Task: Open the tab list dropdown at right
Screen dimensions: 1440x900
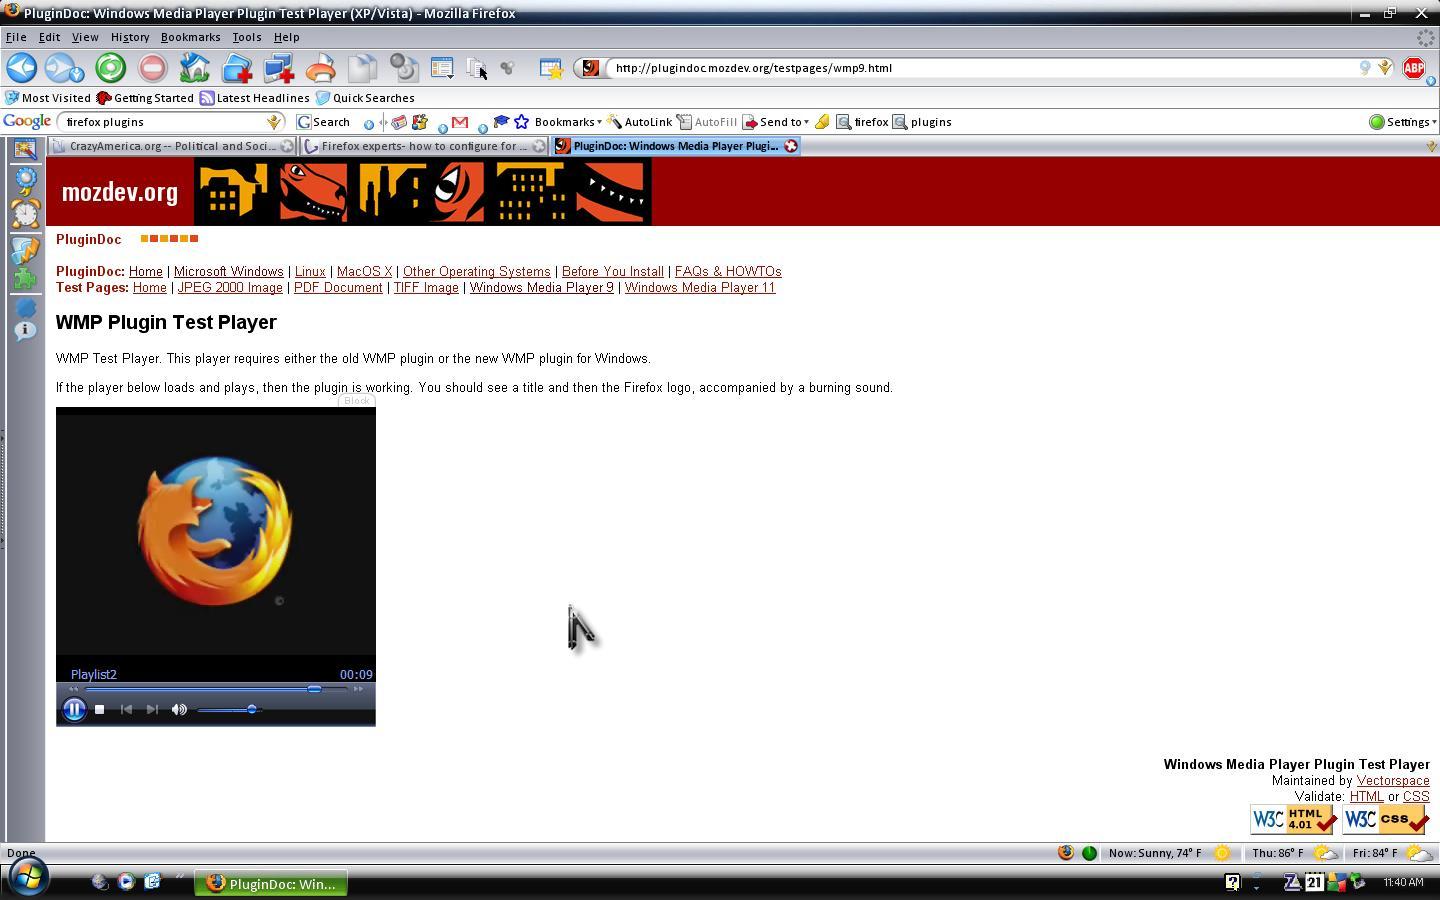Action: pos(1431,146)
